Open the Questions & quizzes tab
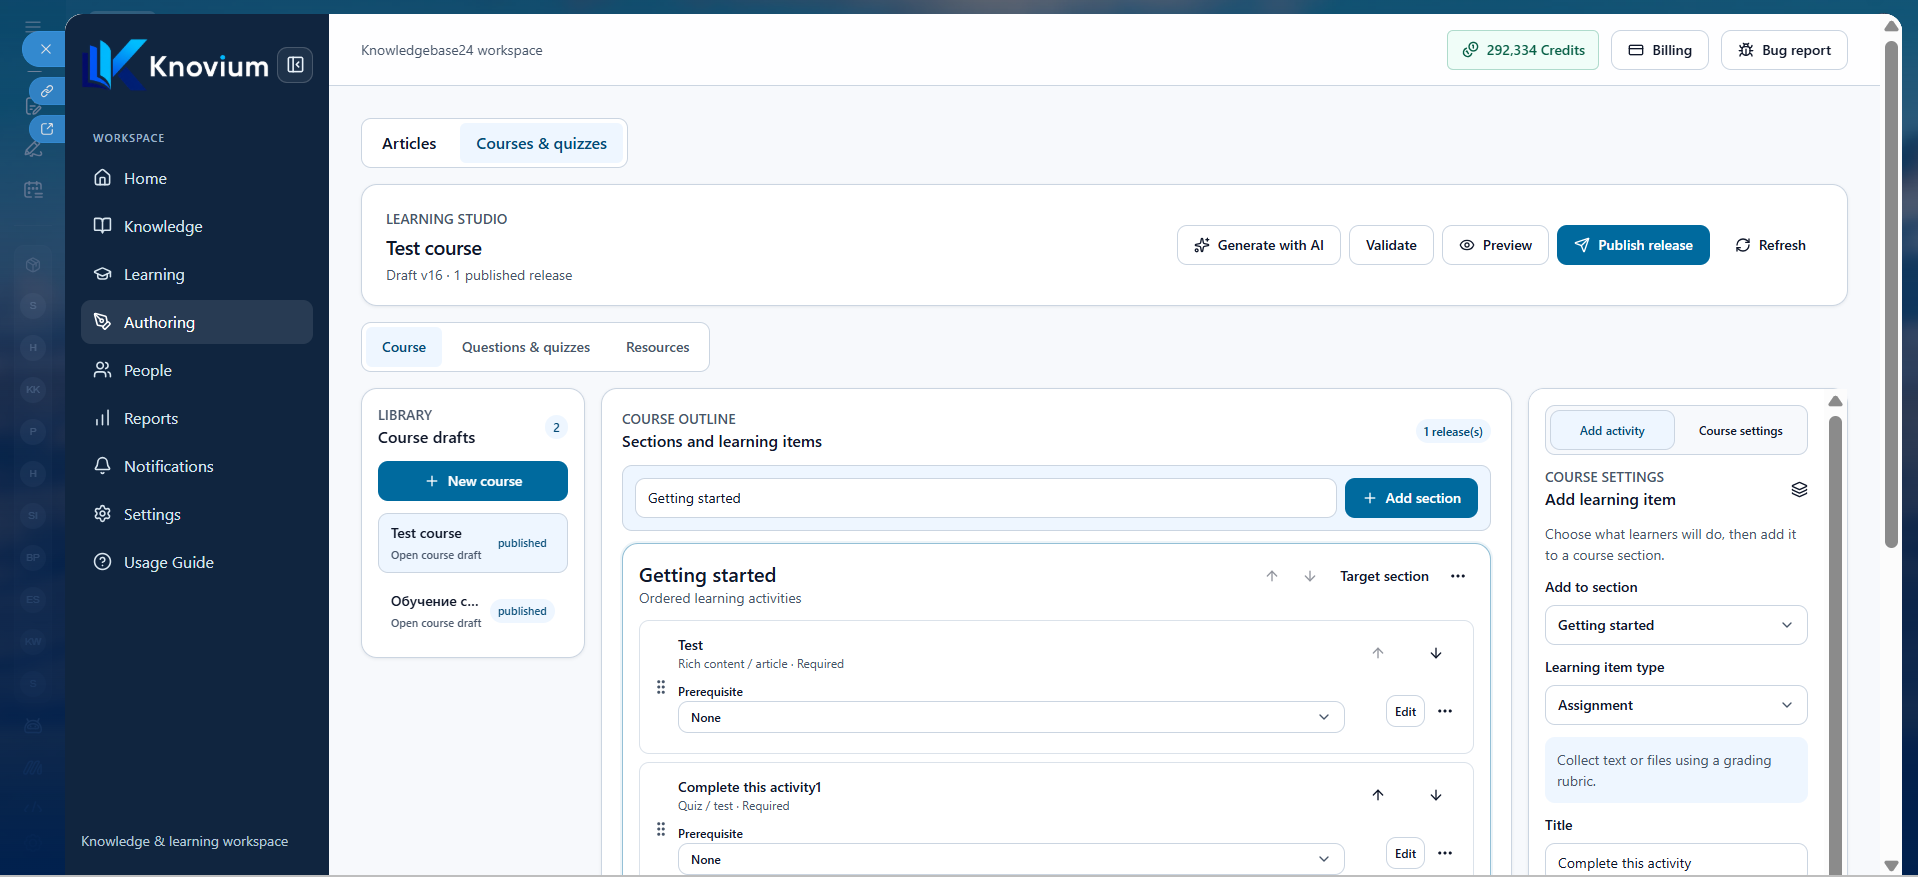Screen dimensions: 1918x877 [526, 347]
